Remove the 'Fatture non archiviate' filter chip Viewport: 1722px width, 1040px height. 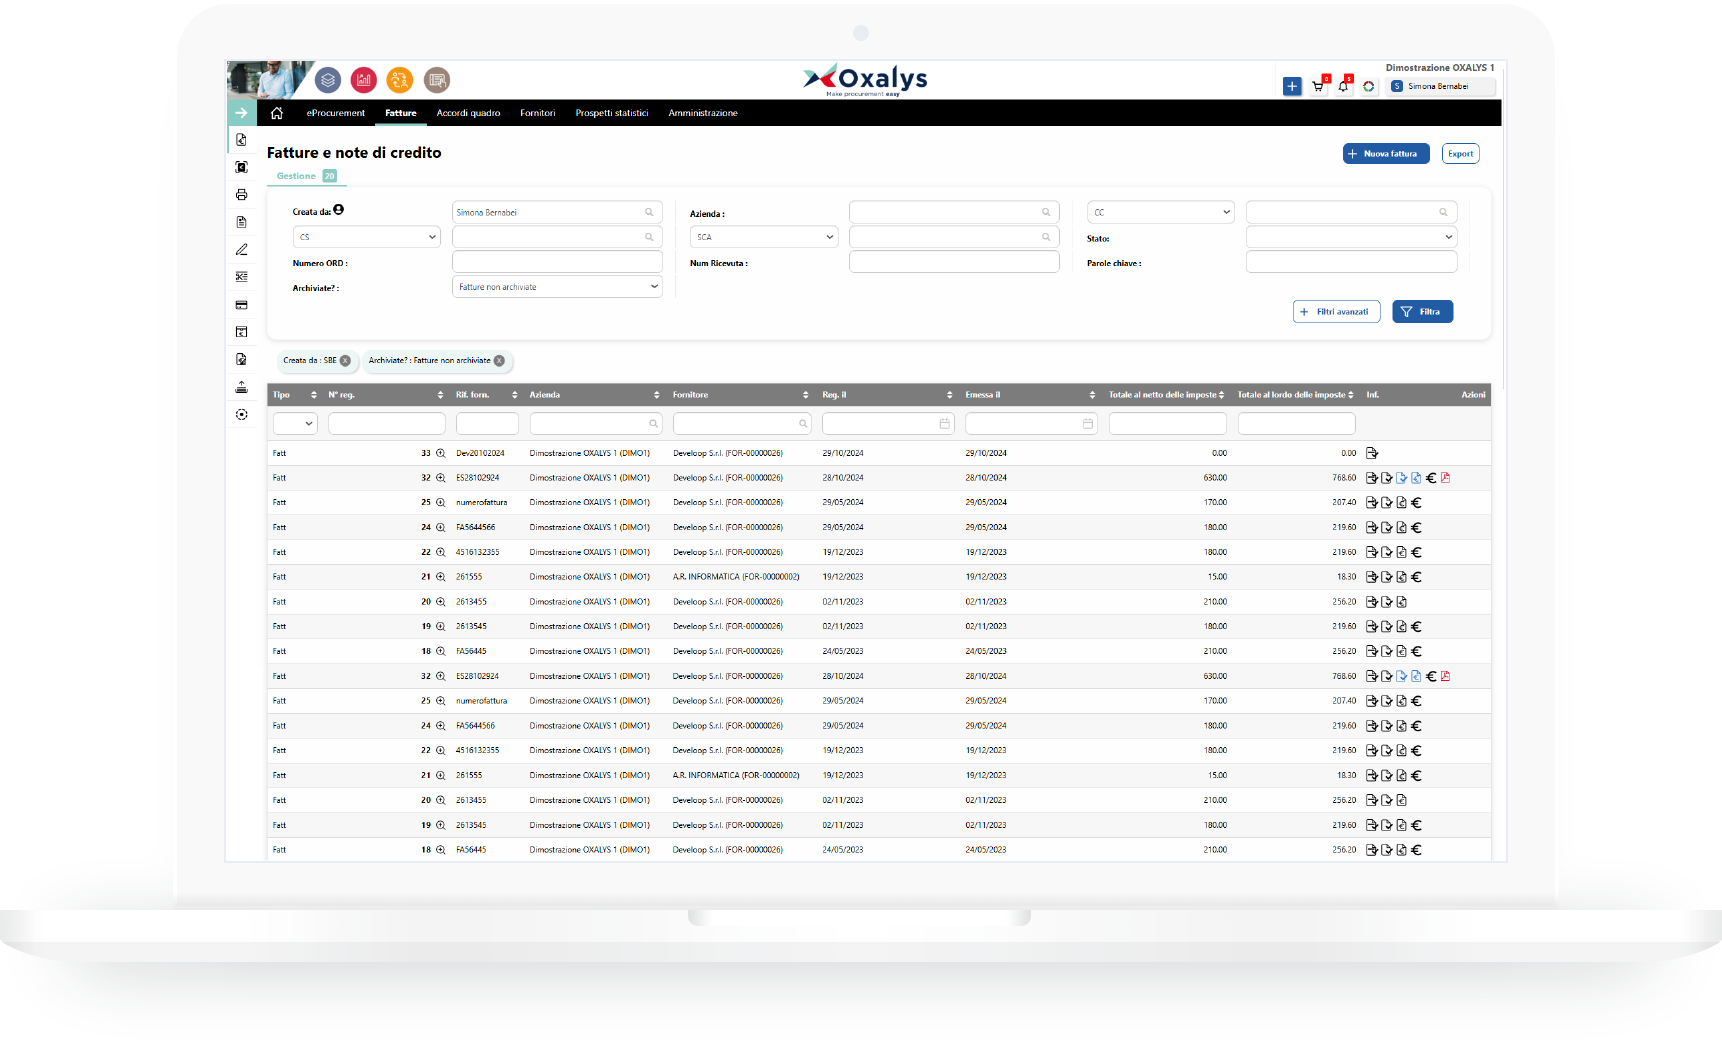coord(499,361)
